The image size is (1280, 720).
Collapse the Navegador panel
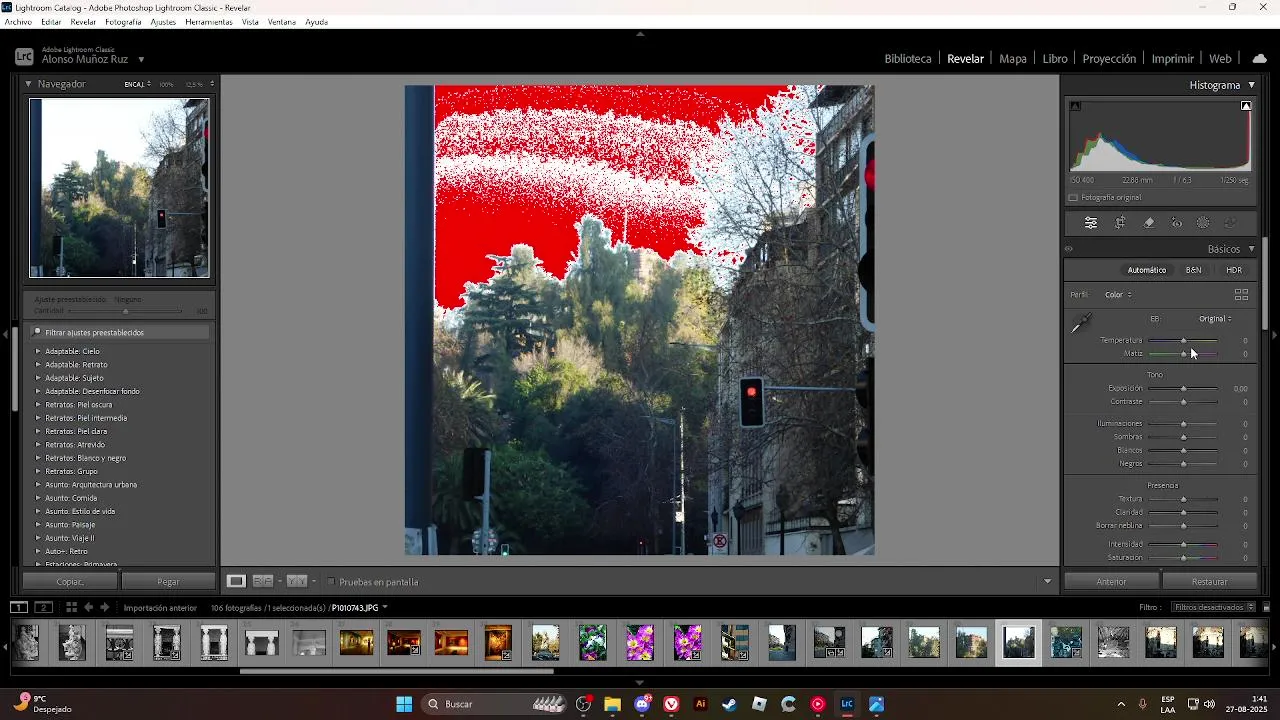coord(29,84)
